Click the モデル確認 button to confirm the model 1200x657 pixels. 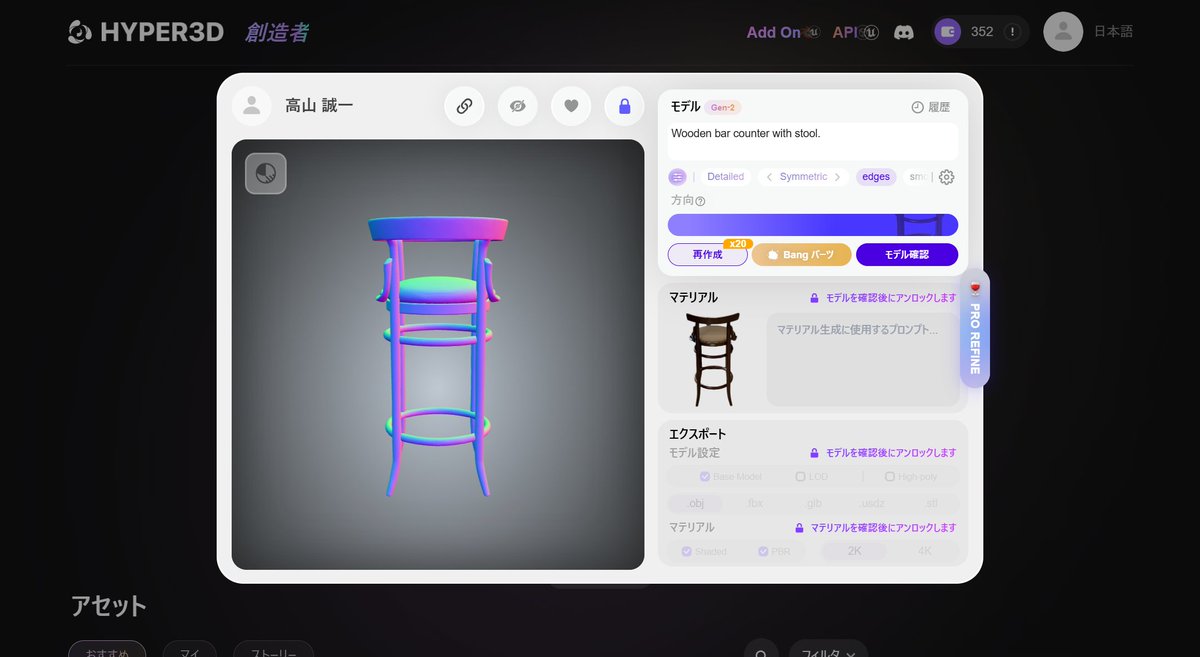907,254
